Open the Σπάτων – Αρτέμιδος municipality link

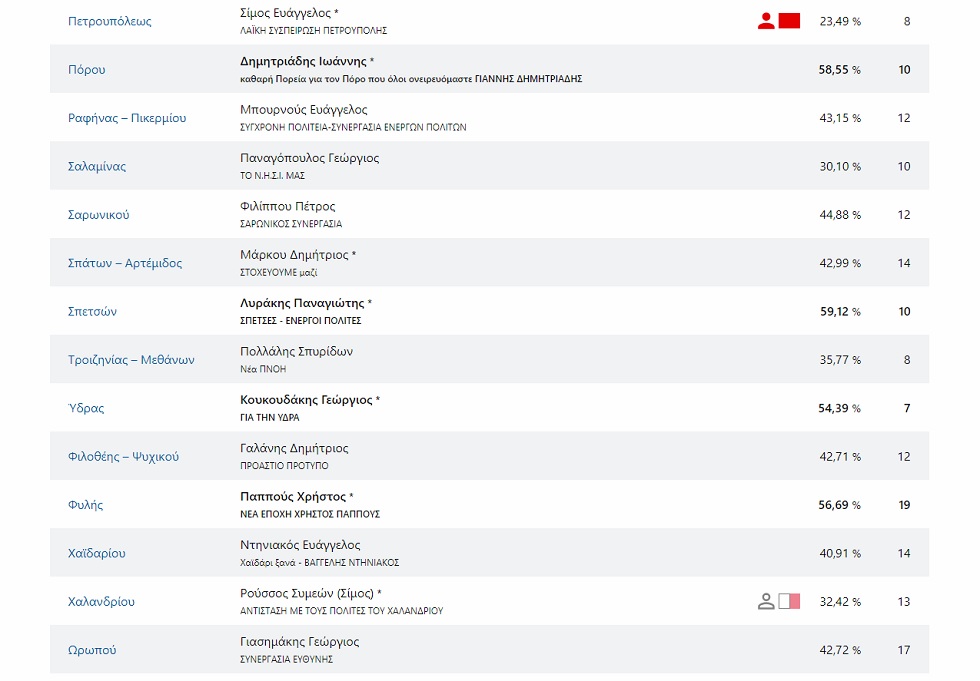click(125, 263)
